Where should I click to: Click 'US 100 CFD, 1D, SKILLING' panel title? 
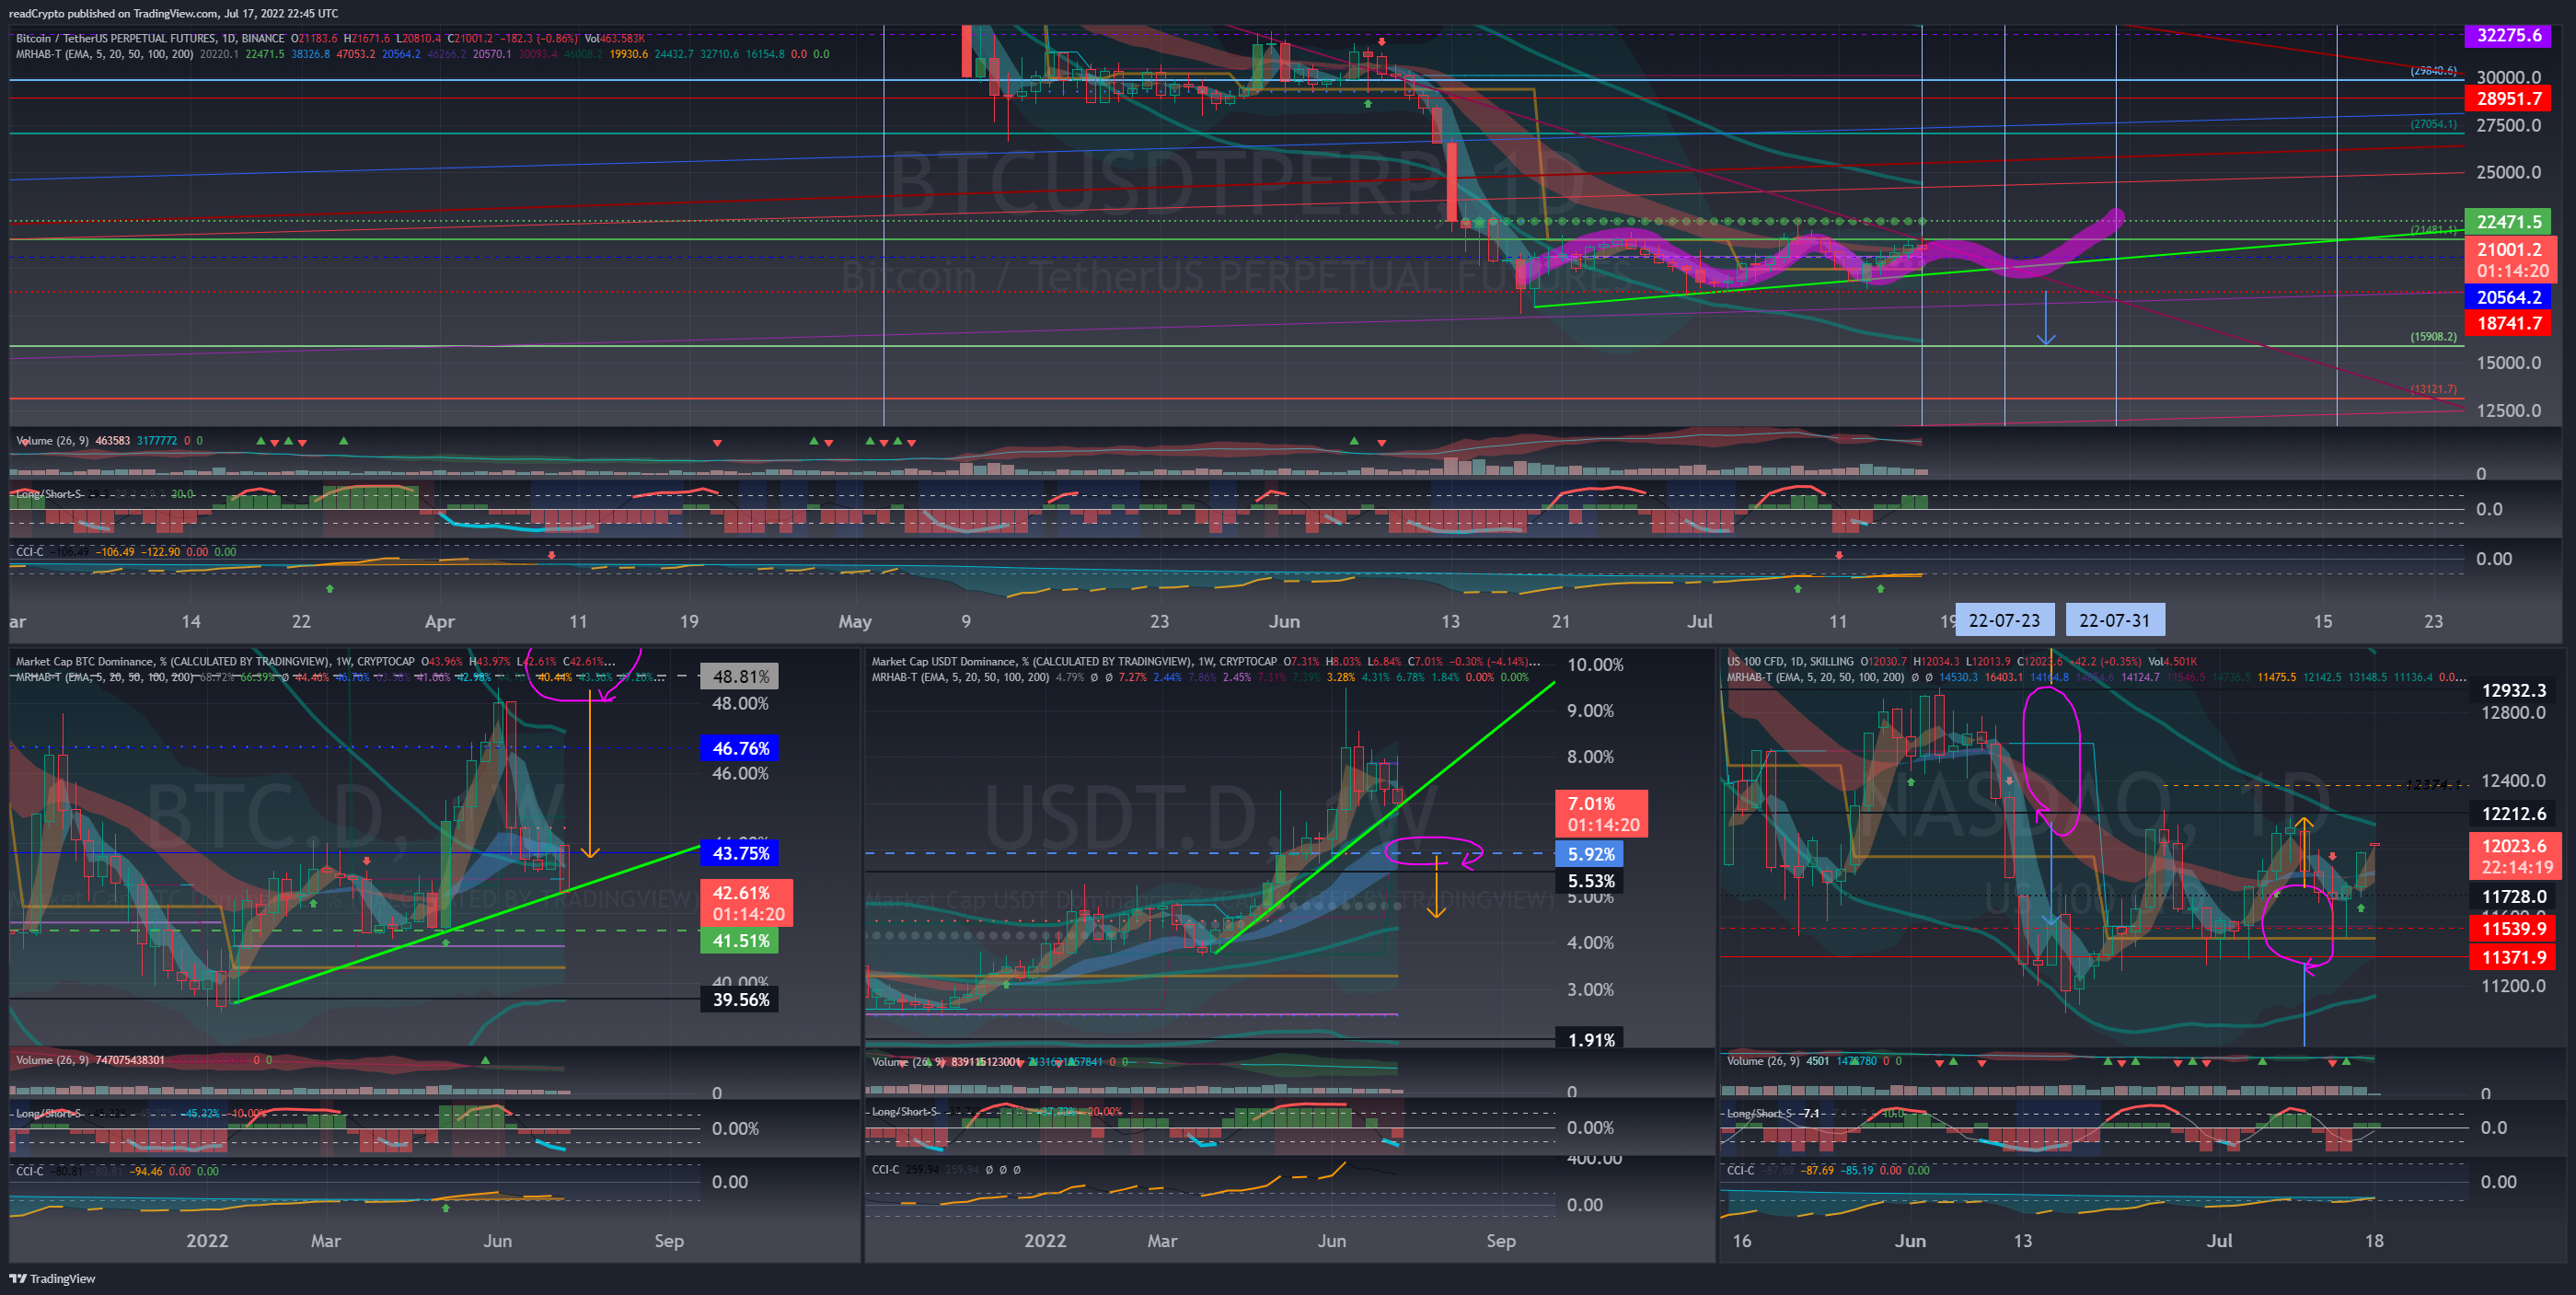1791,661
